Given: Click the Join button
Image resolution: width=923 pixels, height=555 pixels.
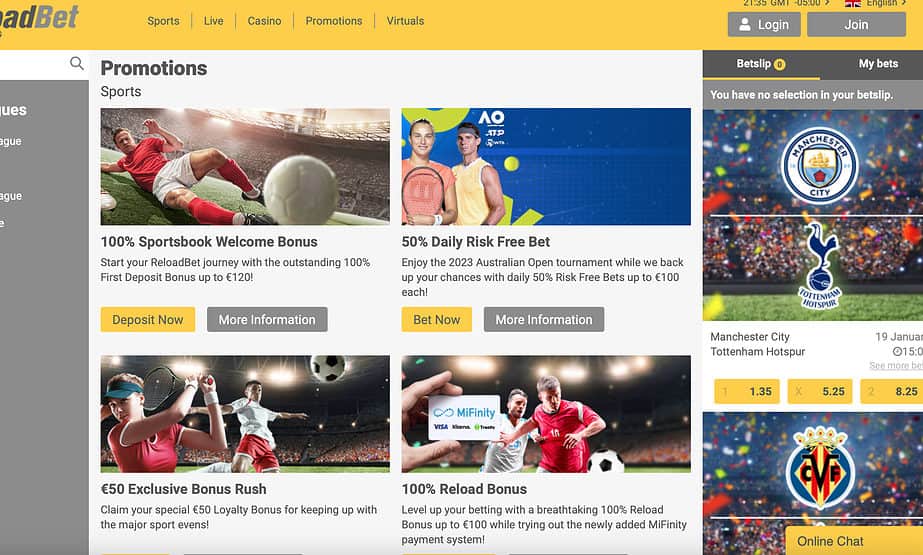Looking at the screenshot, I should click(856, 25).
